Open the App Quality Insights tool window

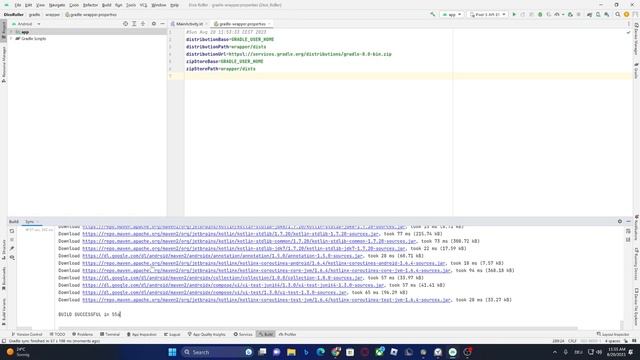[207, 334]
